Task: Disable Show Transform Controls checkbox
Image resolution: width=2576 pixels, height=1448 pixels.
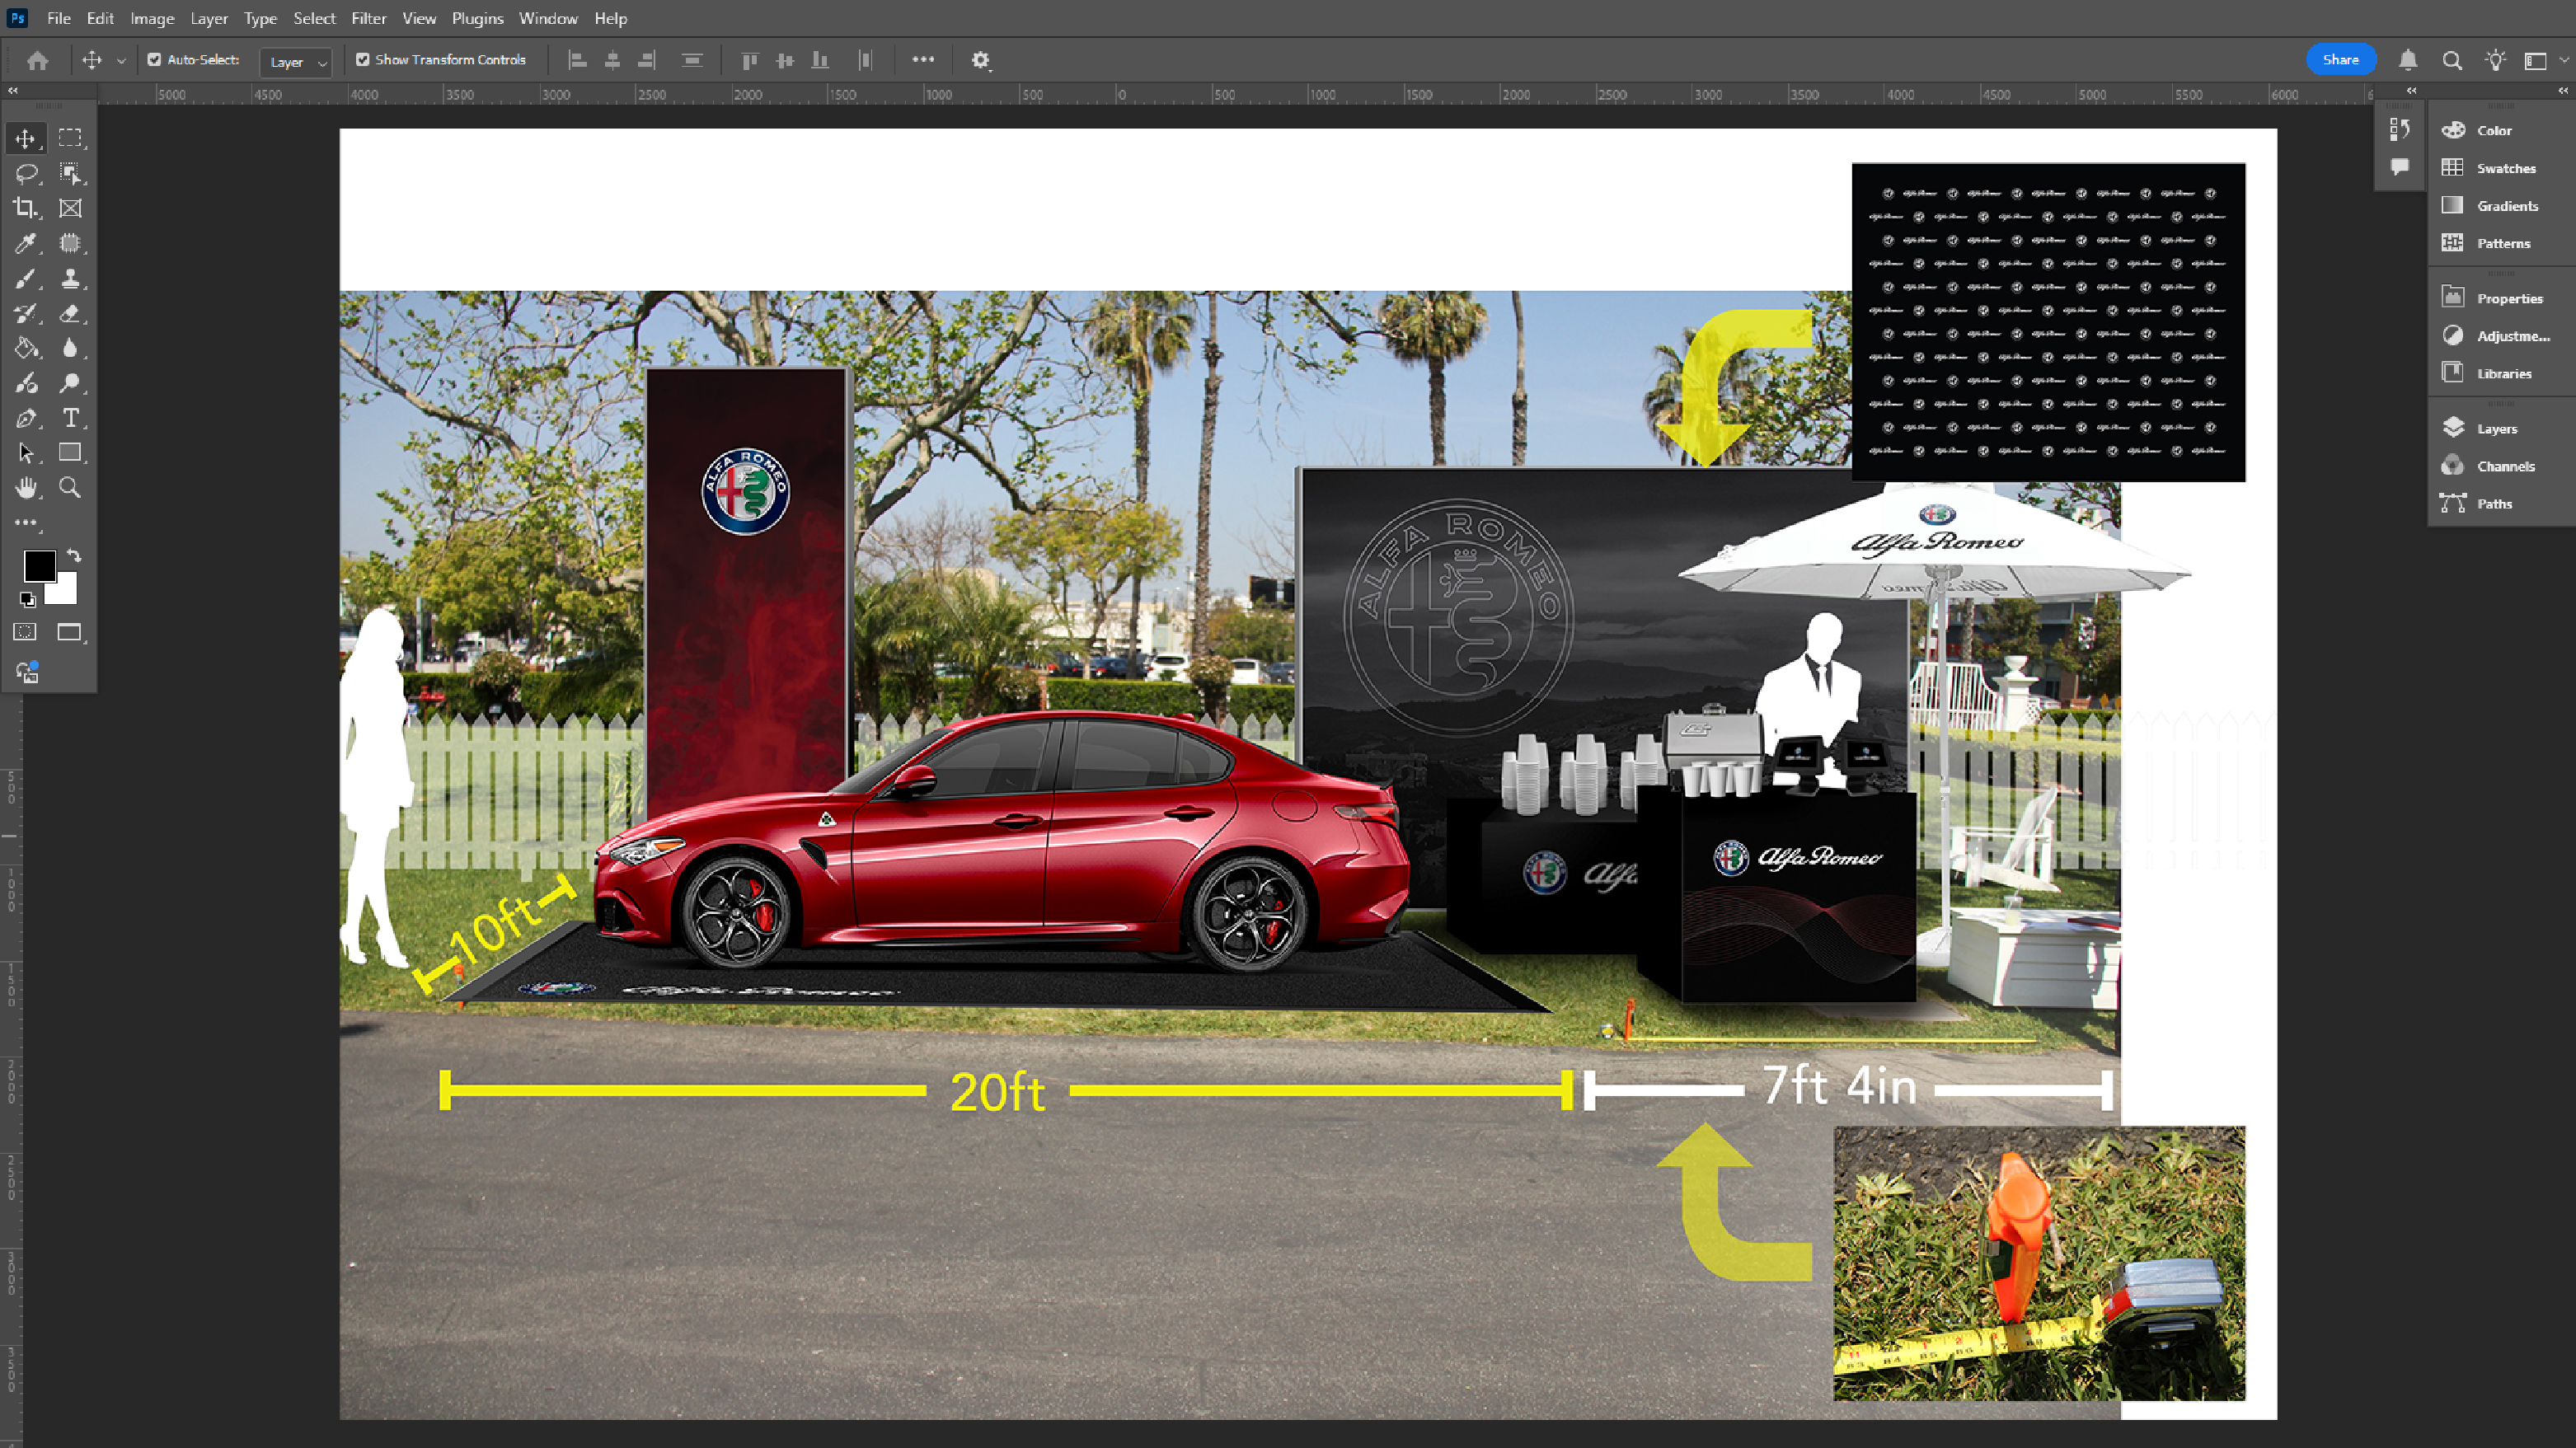Action: click(363, 60)
